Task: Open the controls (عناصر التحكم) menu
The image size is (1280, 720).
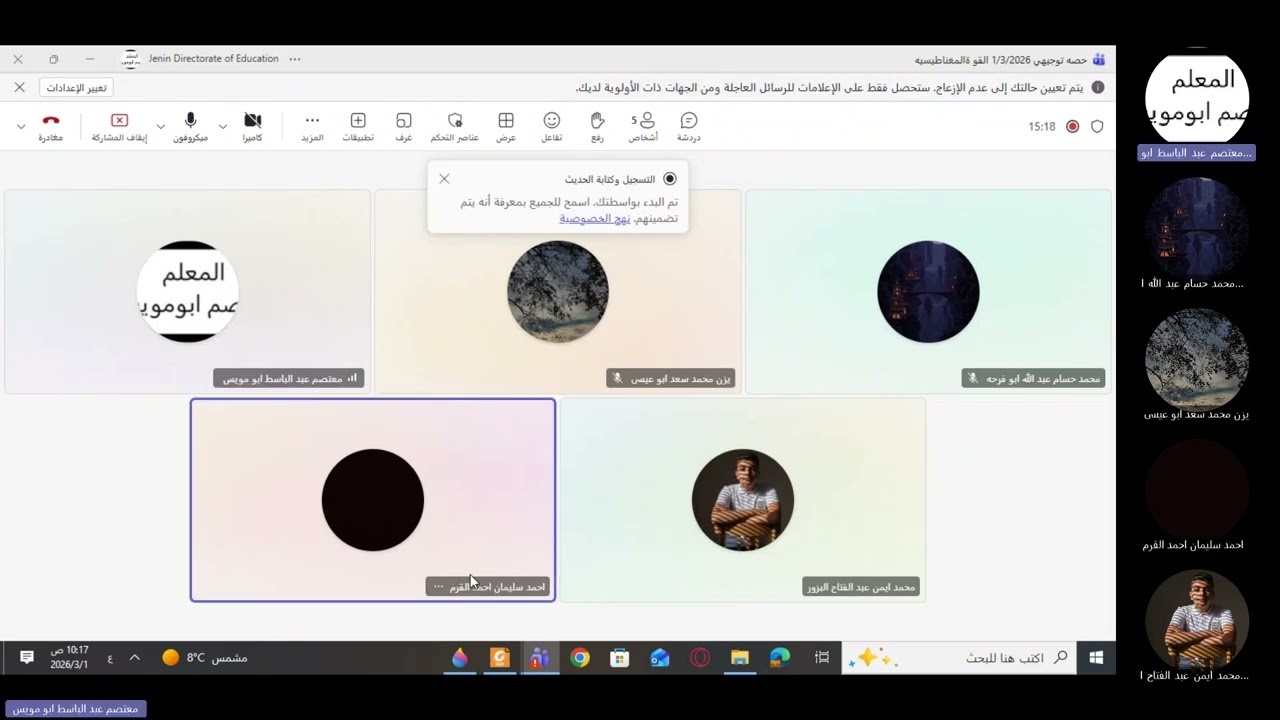Action: click(455, 127)
